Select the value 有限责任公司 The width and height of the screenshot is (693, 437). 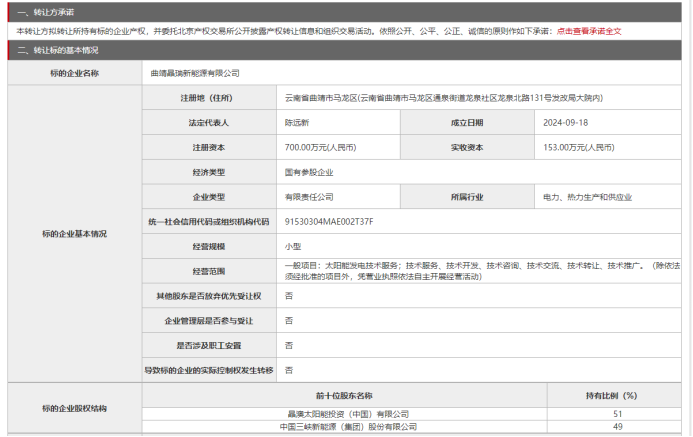click(309, 197)
